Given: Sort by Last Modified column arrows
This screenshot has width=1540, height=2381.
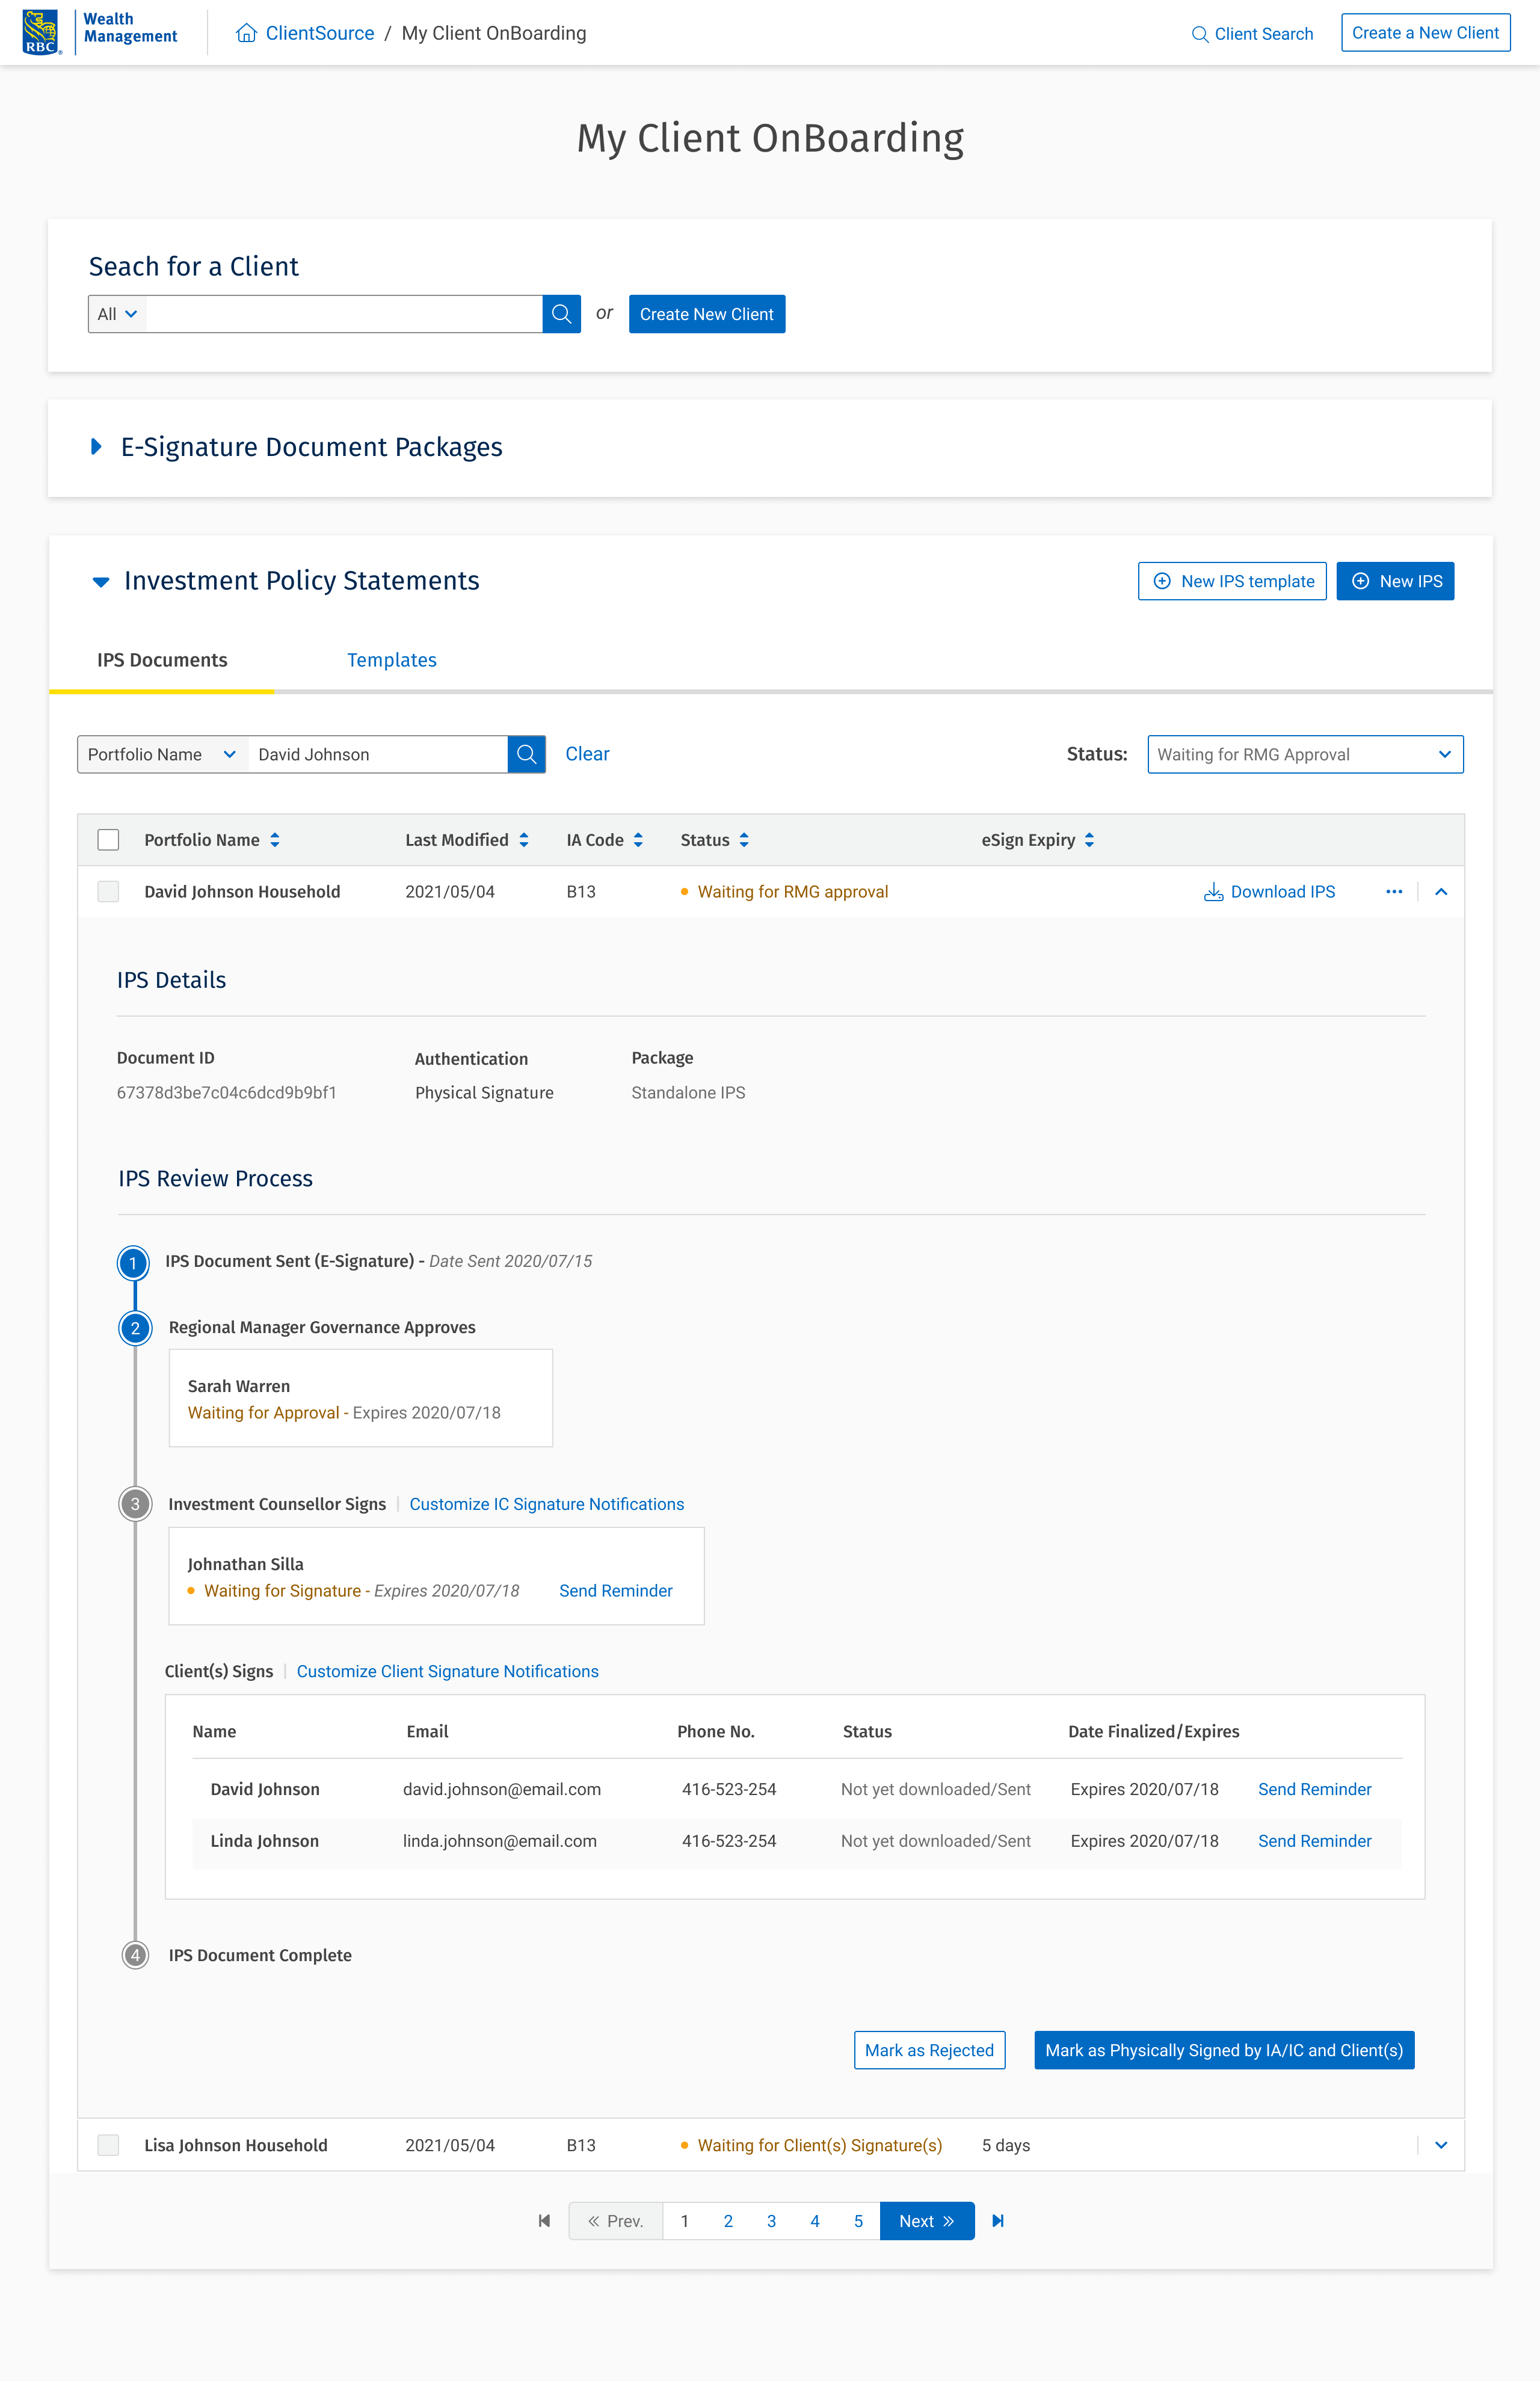Looking at the screenshot, I should coord(524,840).
